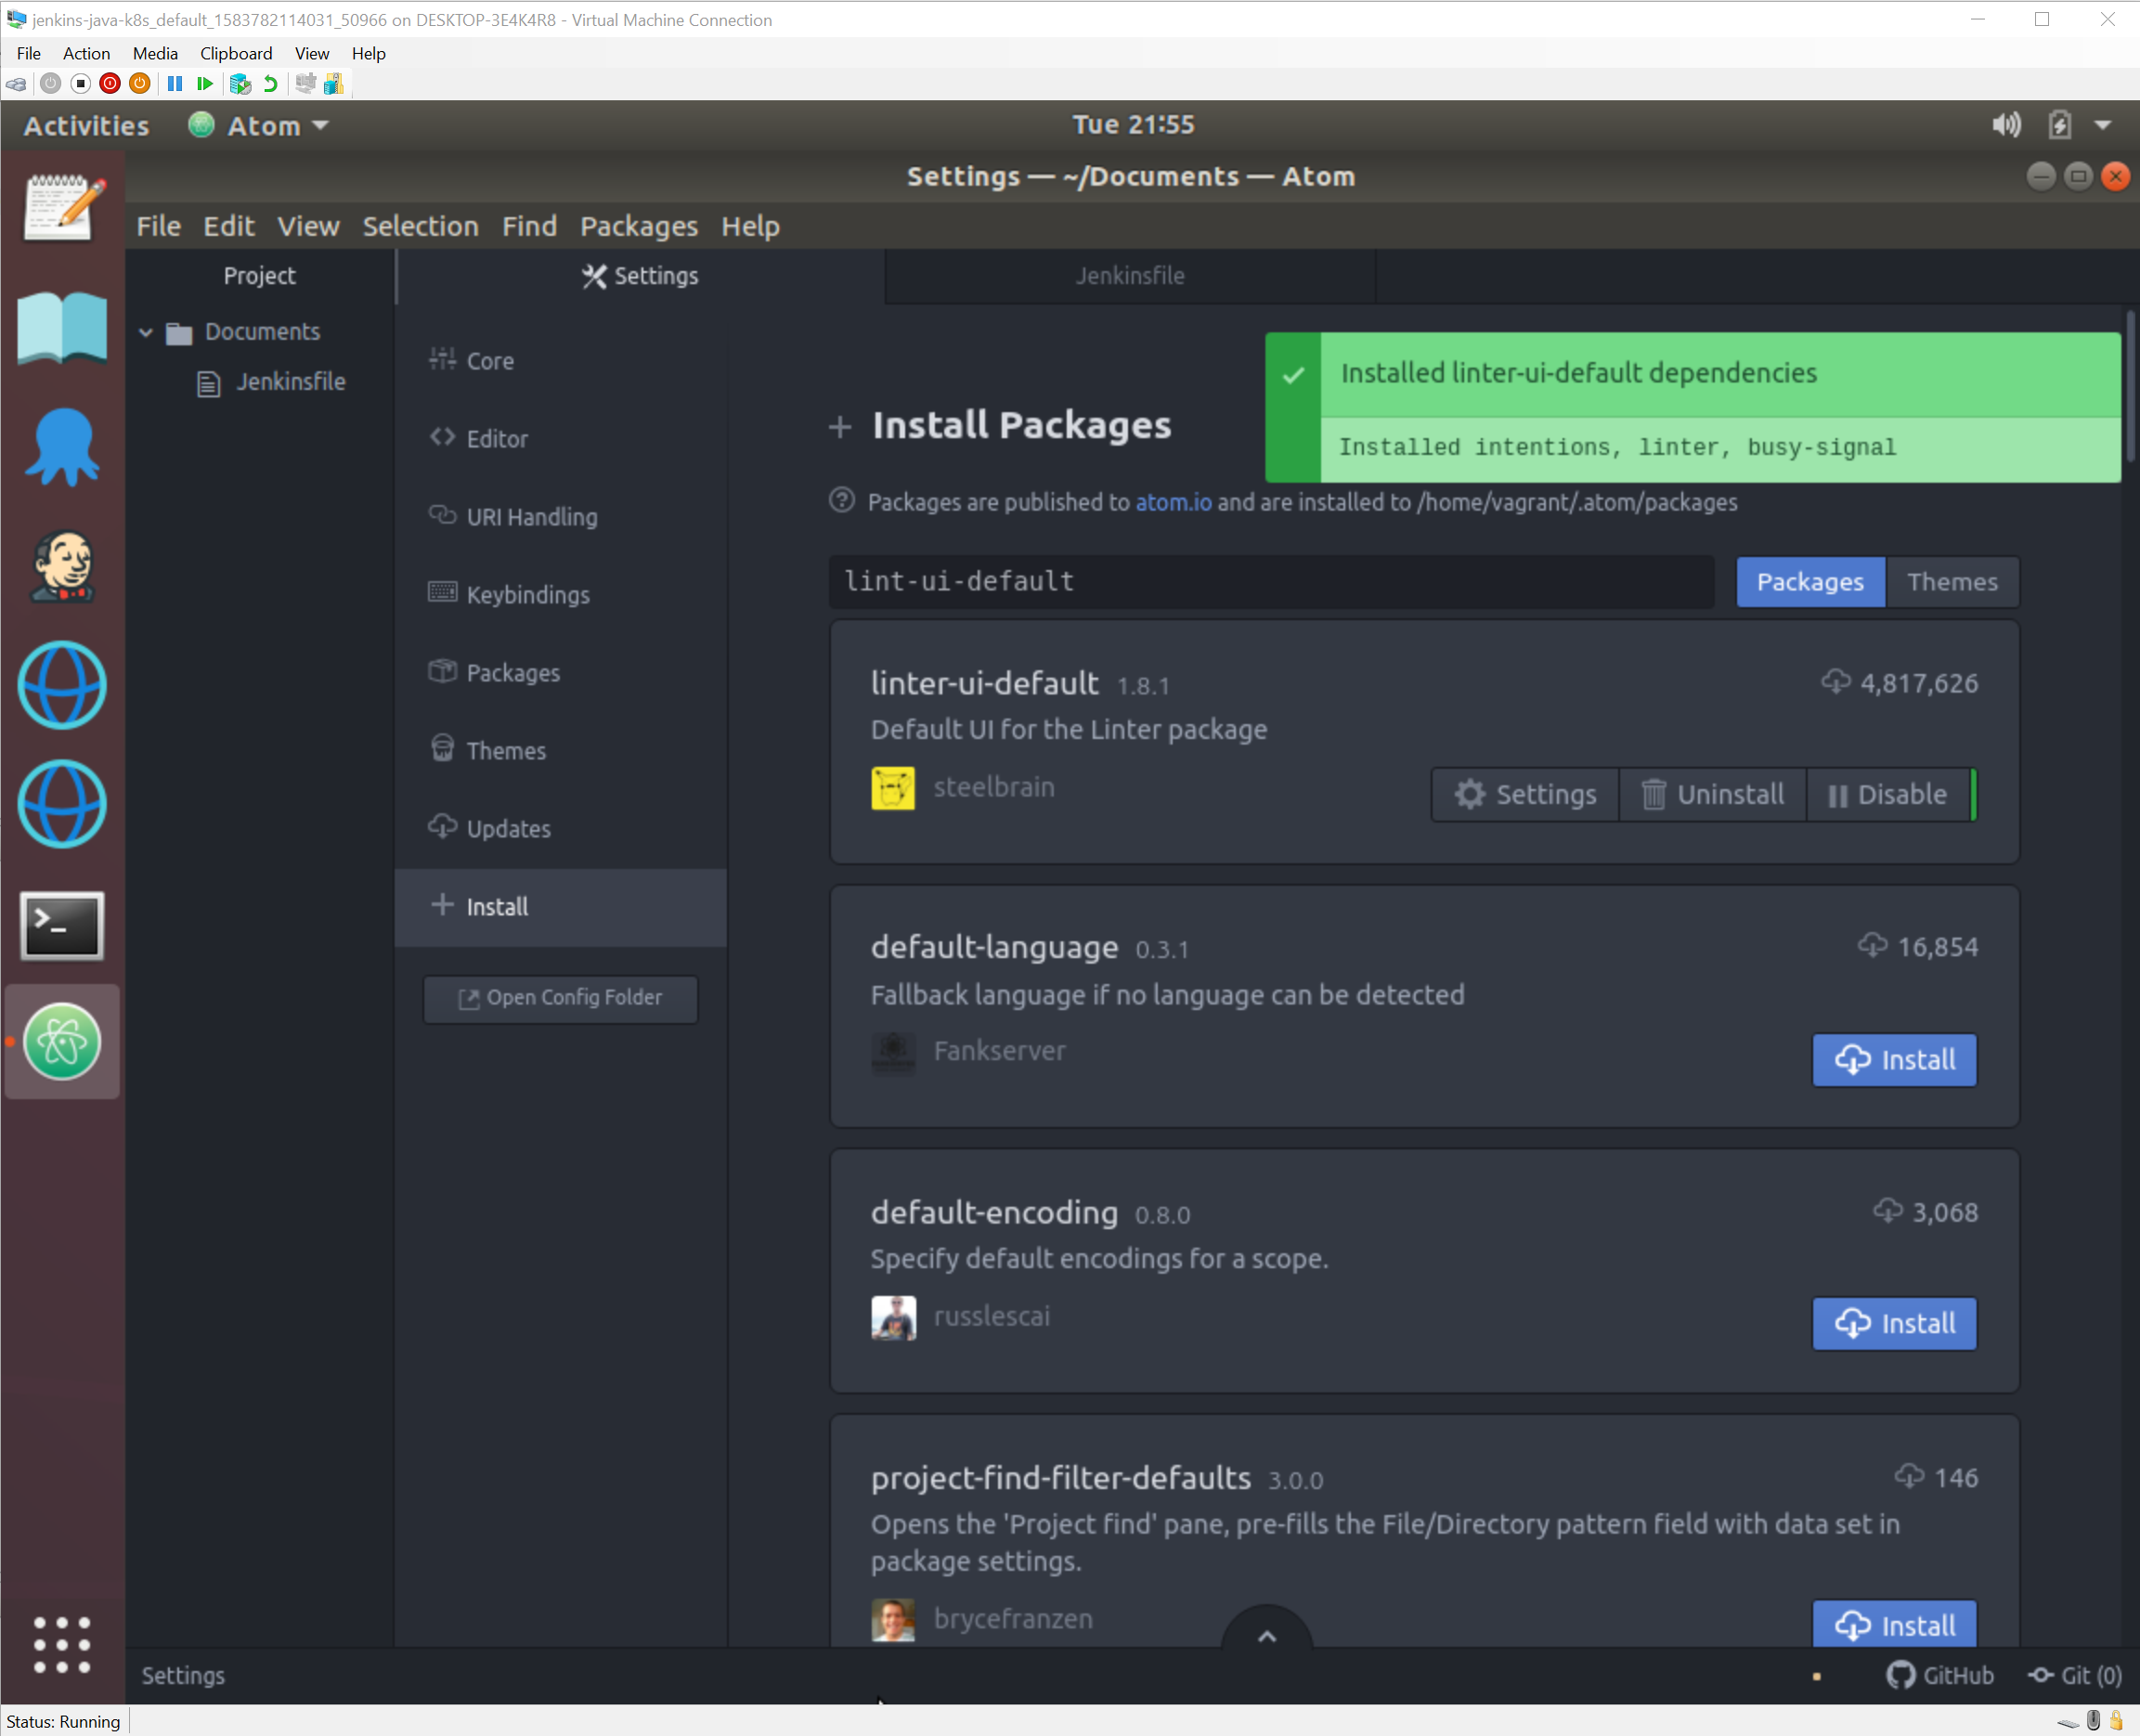Image resolution: width=2140 pixels, height=1736 pixels.
Task: Open system menu arrow in top bar
Action: 2103,125
